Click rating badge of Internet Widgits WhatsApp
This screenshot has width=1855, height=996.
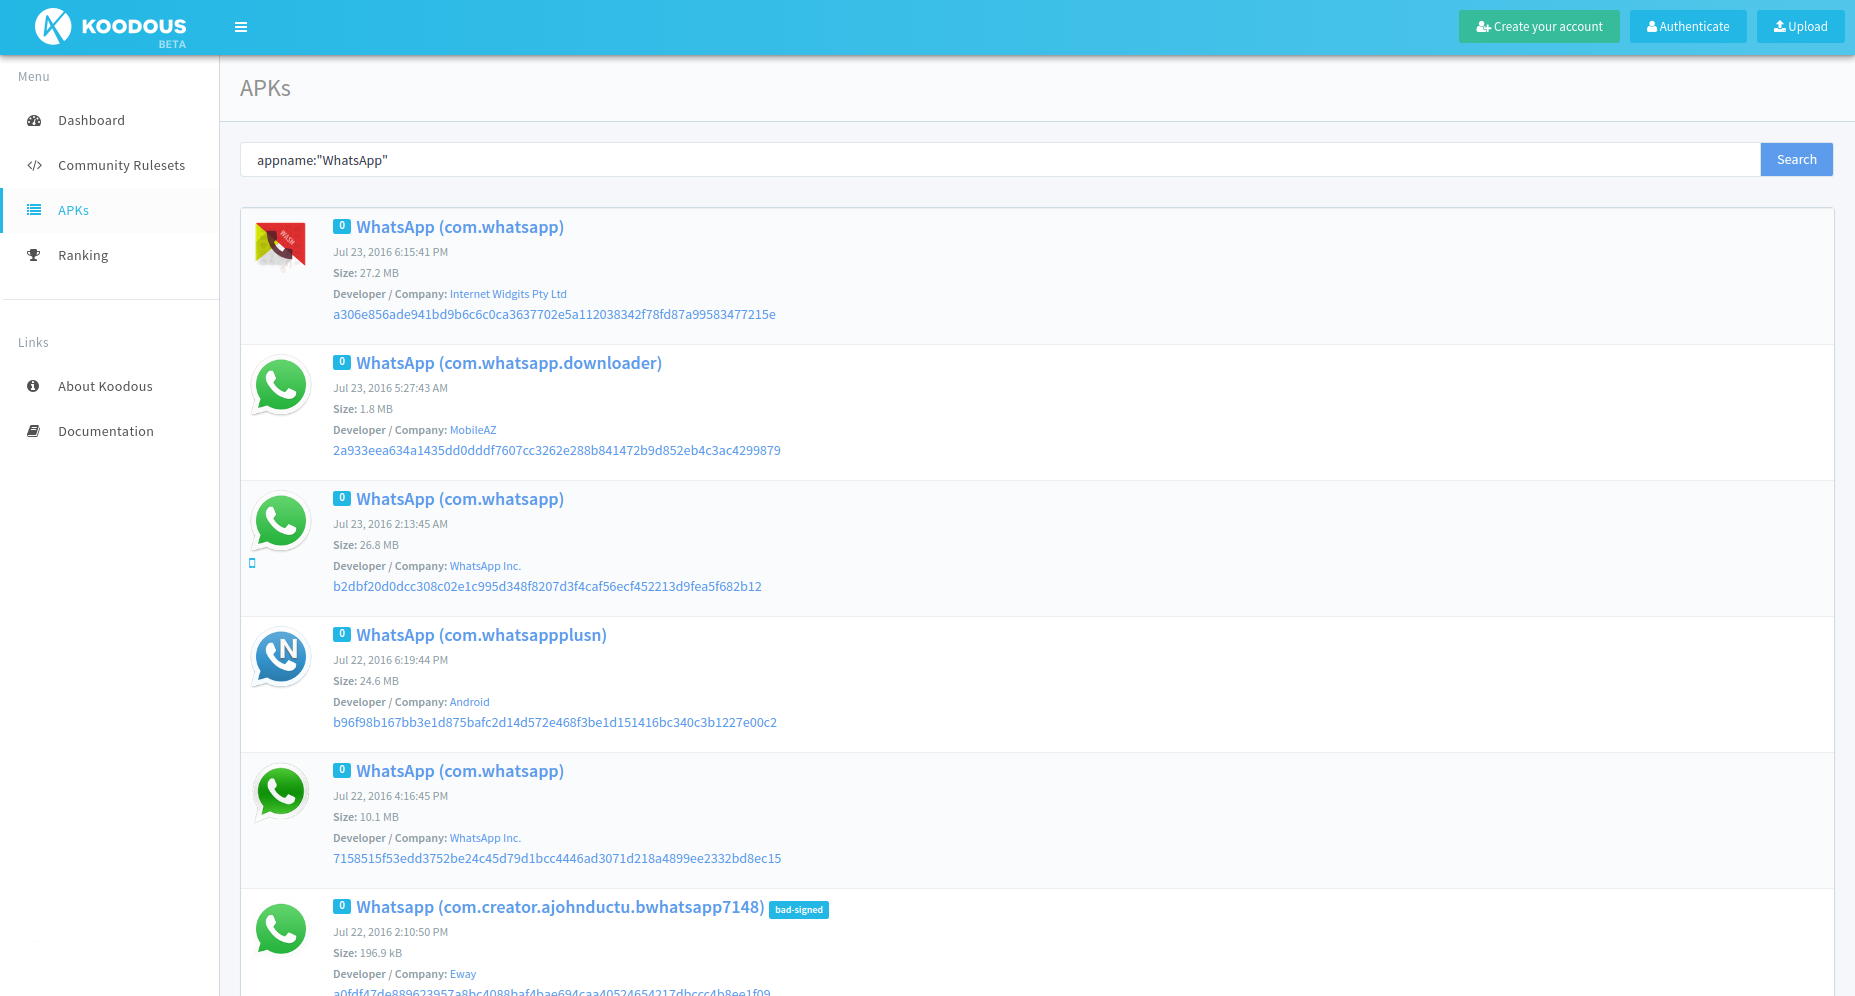(342, 226)
